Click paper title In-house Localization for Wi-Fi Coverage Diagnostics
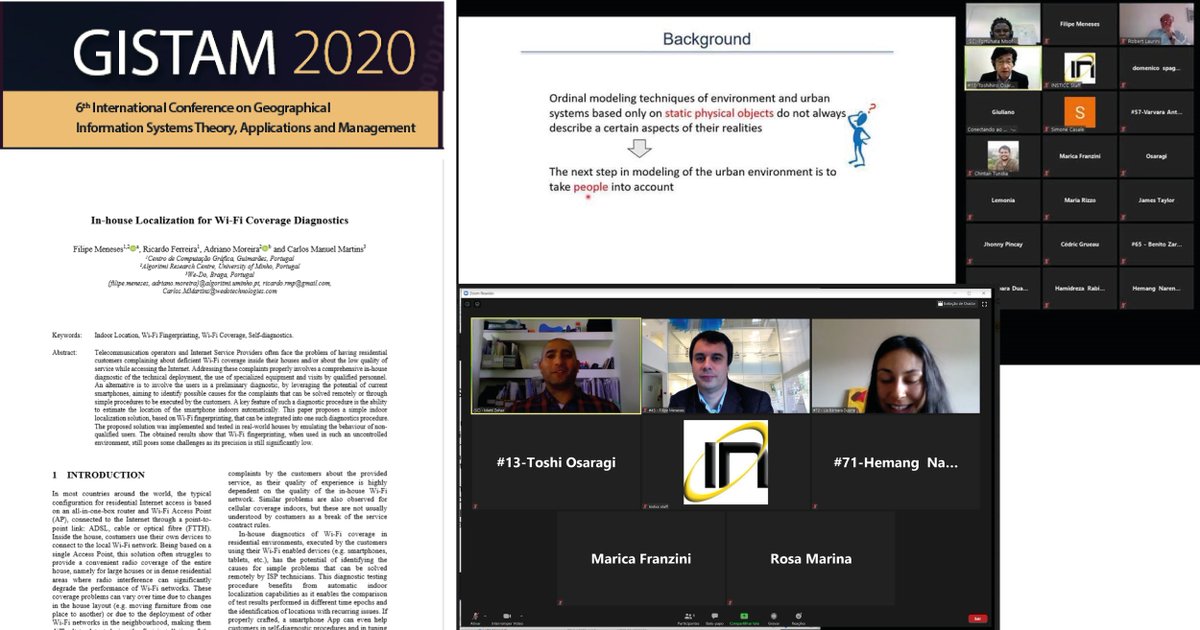Screen dimensions: 1200x630 [220, 220]
